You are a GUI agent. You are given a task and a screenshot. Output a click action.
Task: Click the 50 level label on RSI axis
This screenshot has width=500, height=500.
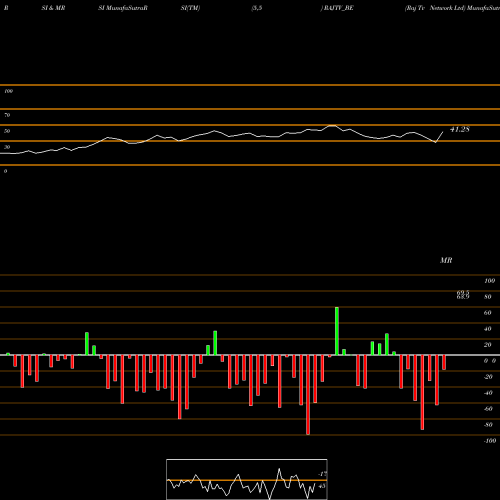point(7,131)
